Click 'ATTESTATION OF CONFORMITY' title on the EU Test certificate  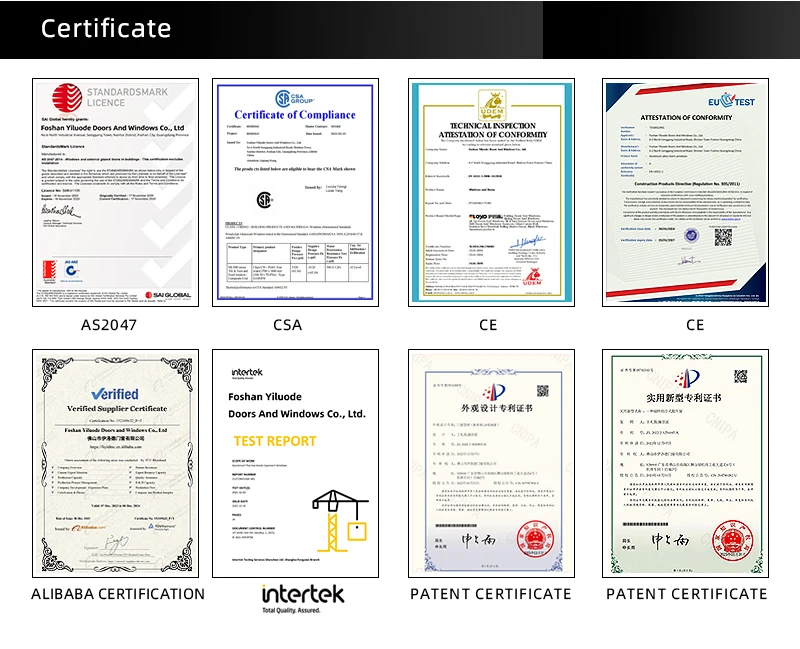pyautogui.click(x=686, y=117)
